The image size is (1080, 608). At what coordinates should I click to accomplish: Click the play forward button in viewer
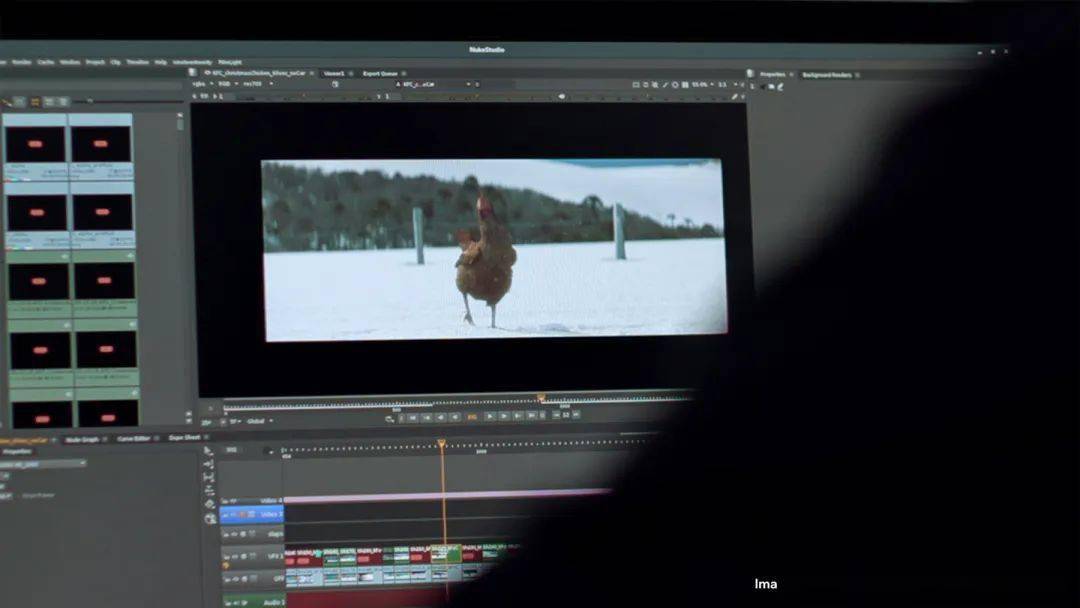(489, 417)
